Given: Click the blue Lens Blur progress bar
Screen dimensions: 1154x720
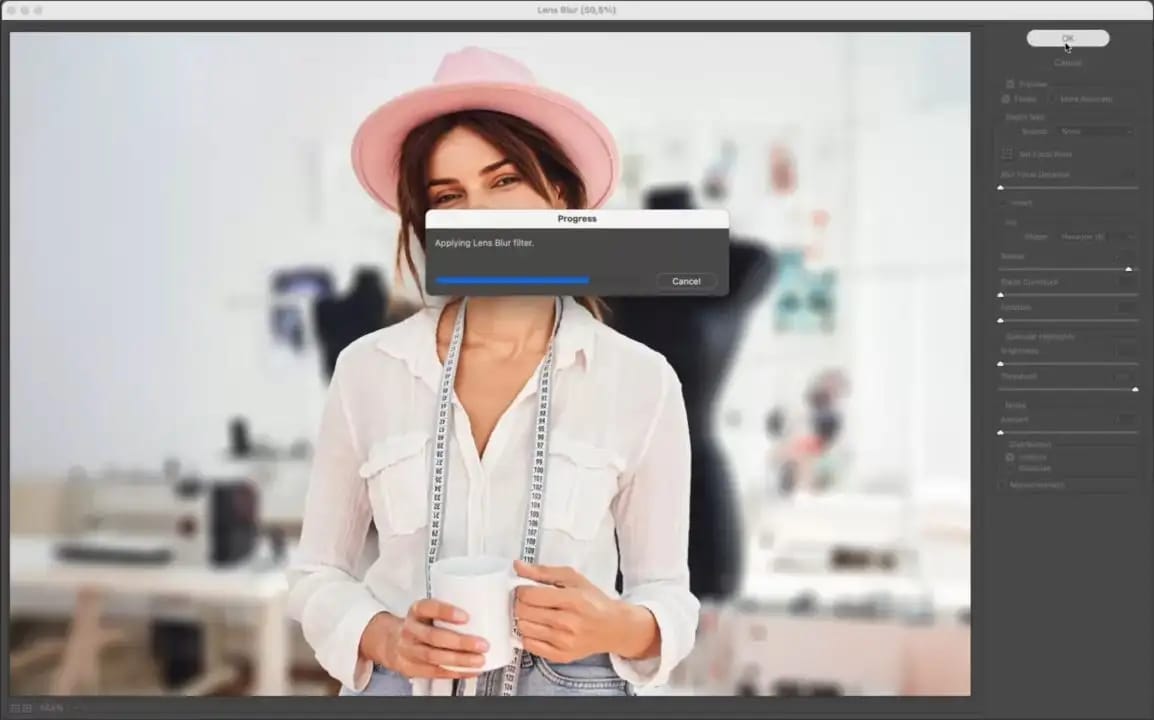Looking at the screenshot, I should click(x=512, y=280).
